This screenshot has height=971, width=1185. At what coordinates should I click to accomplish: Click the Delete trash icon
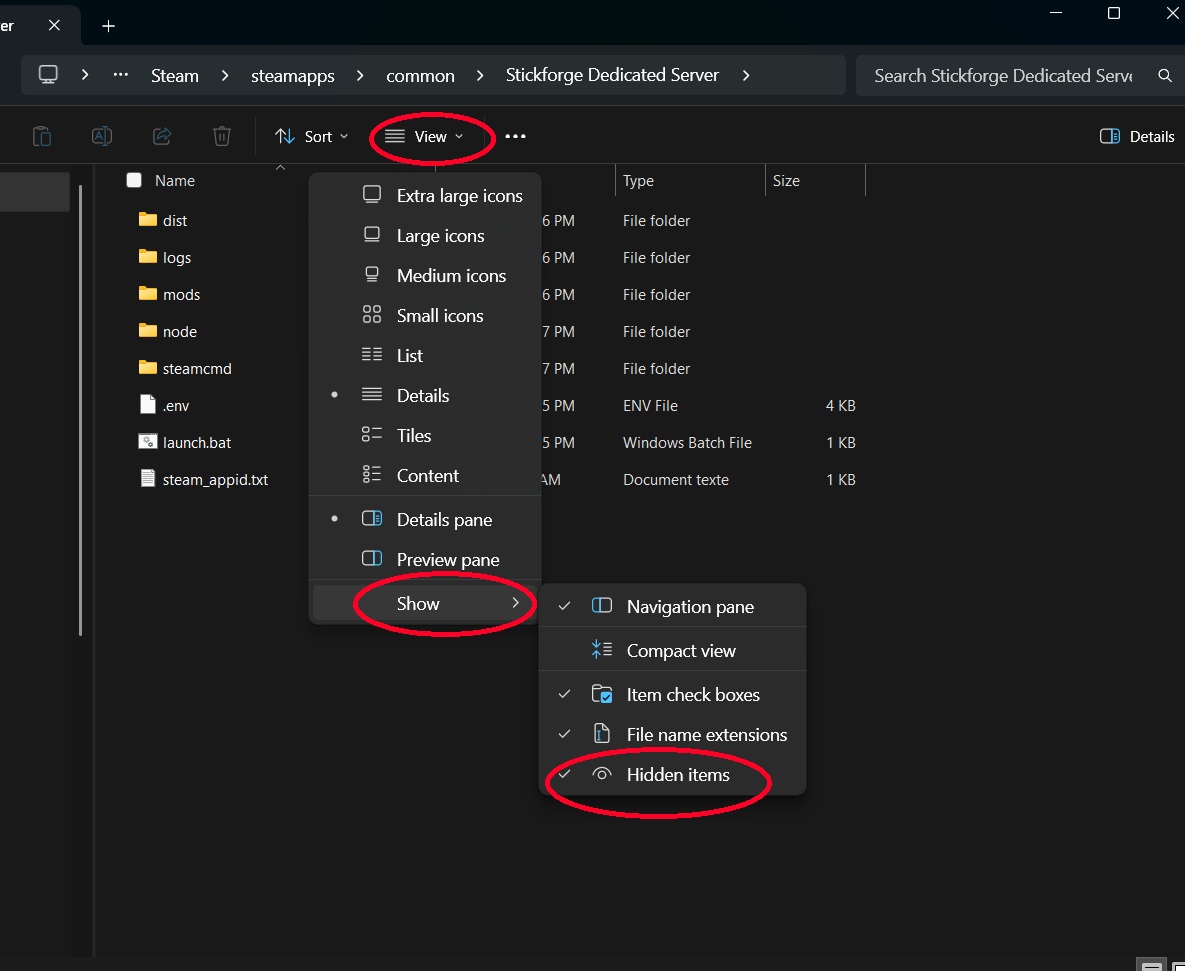pyautogui.click(x=221, y=136)
